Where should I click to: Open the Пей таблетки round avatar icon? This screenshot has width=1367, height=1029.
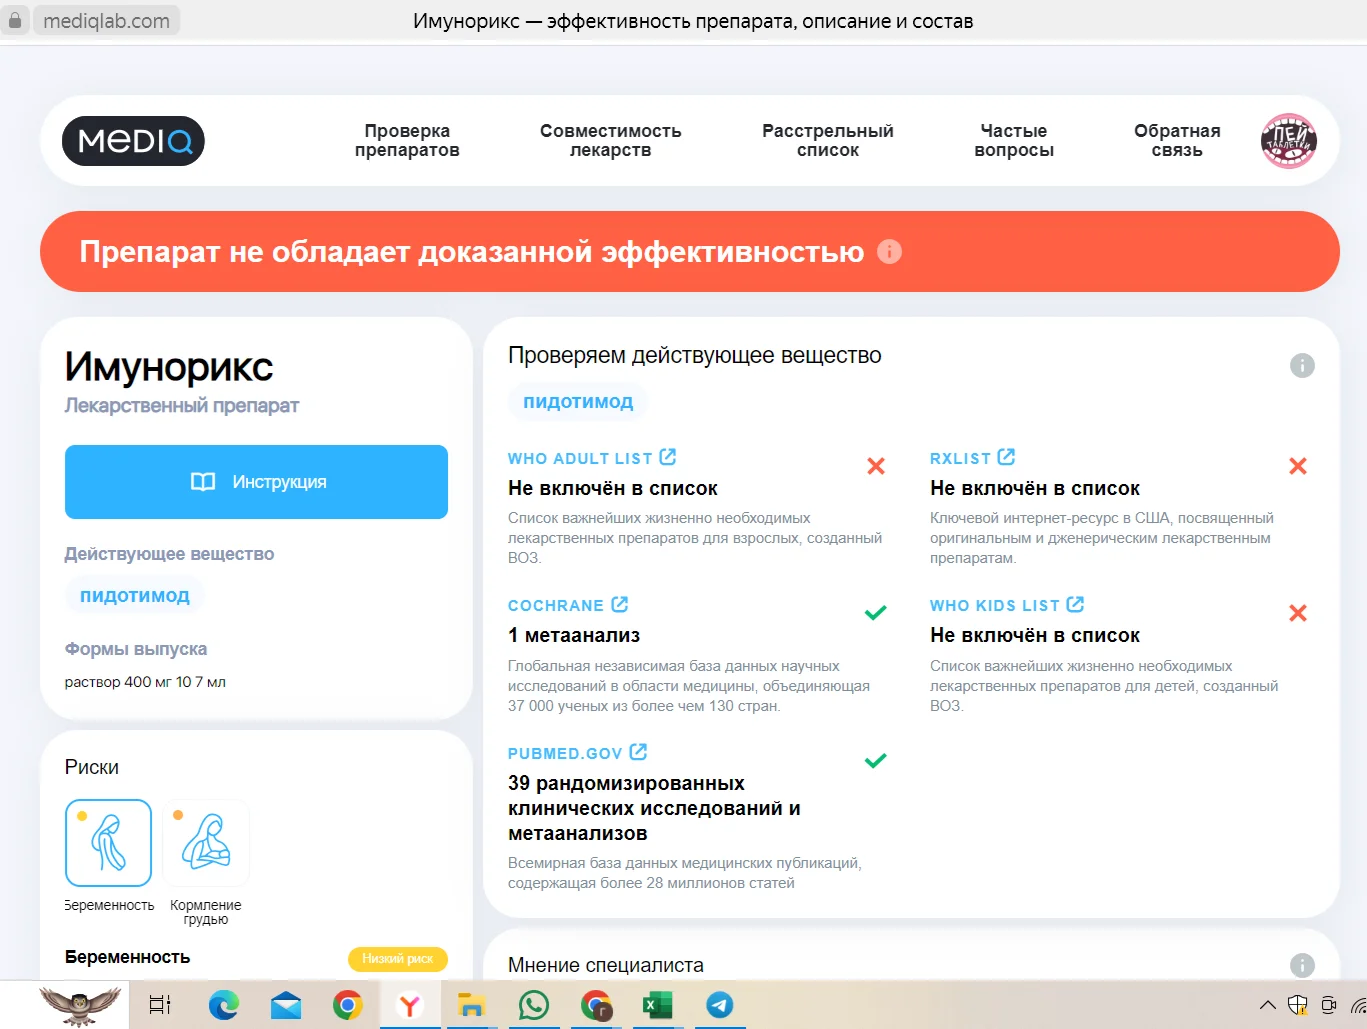[1288, 141]
